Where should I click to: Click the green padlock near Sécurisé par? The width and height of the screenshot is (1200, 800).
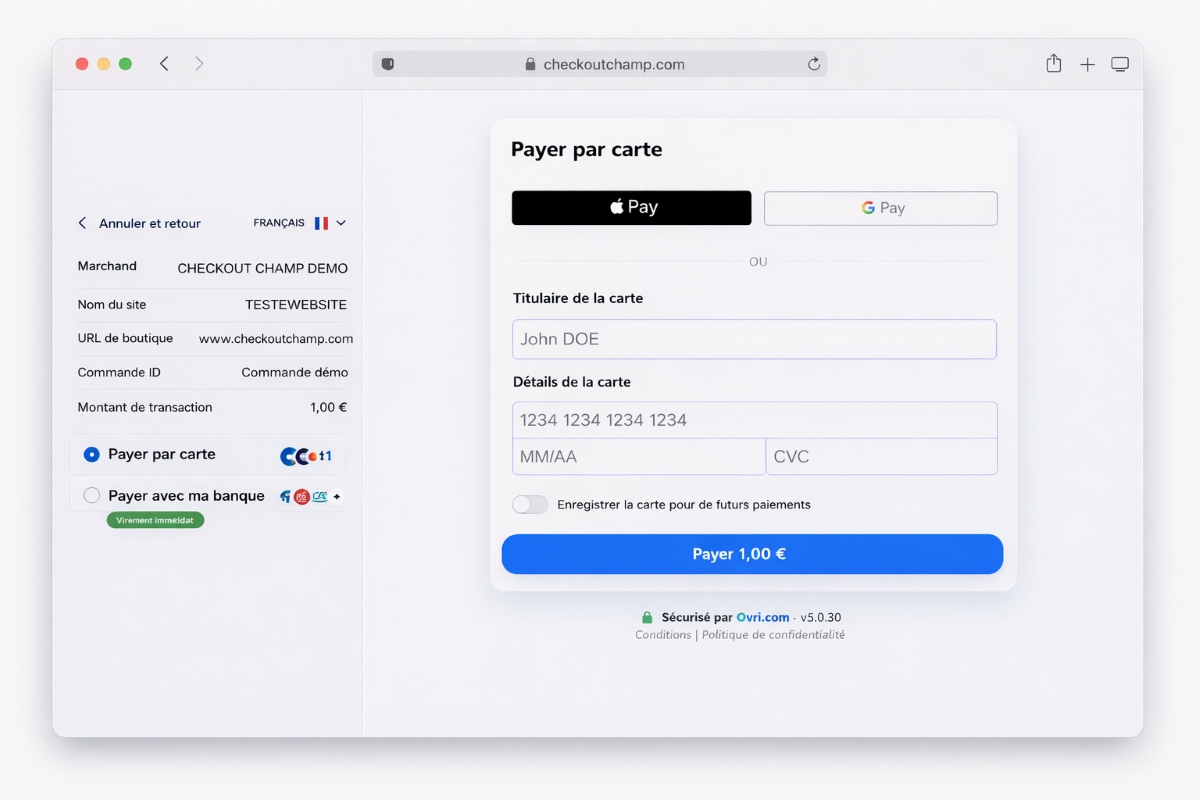pyautogui.click(x=647, y=618)
